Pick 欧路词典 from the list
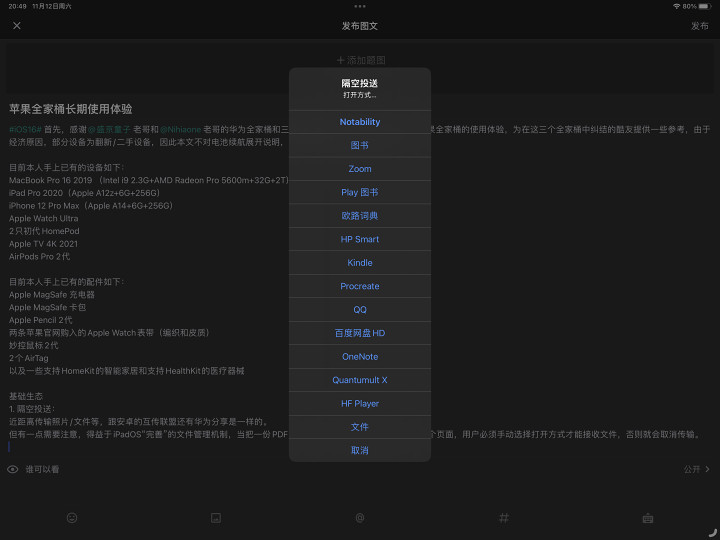 (x=360, y=215)
